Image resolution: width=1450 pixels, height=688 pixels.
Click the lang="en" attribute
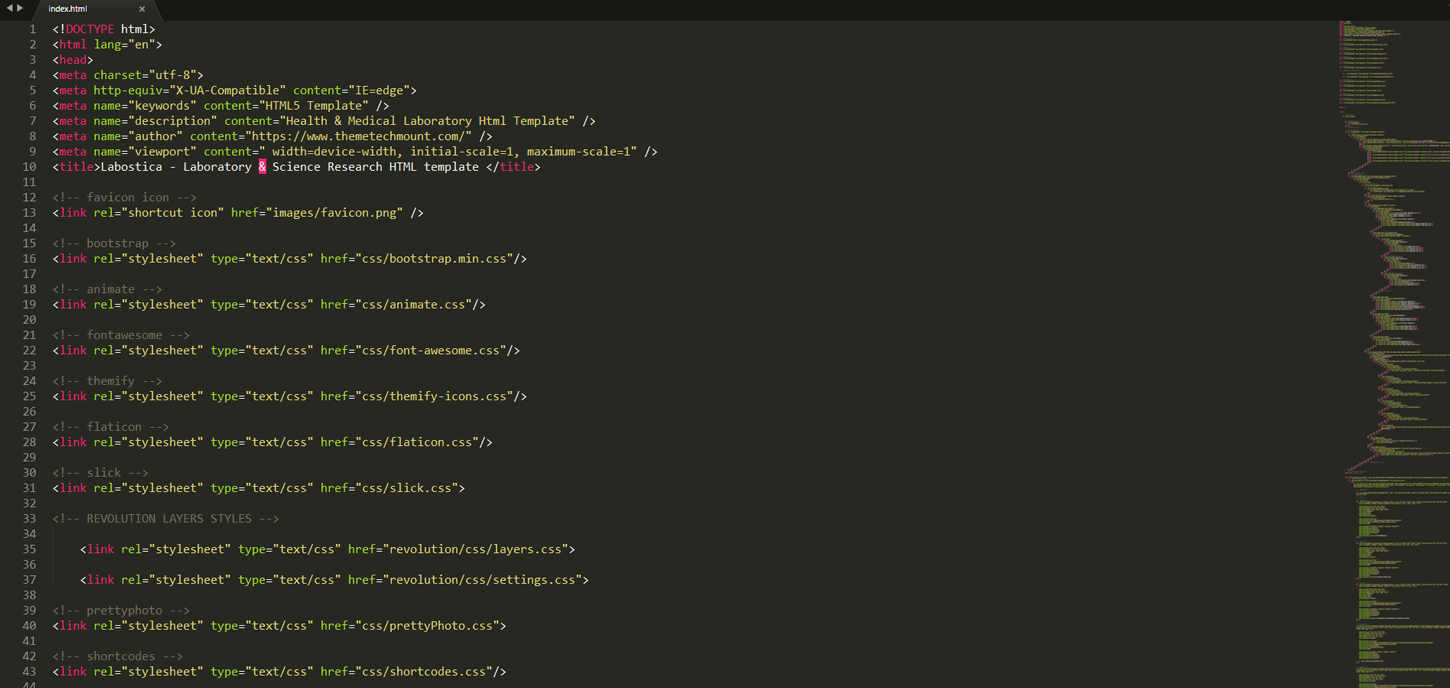[x=124, y=44]
